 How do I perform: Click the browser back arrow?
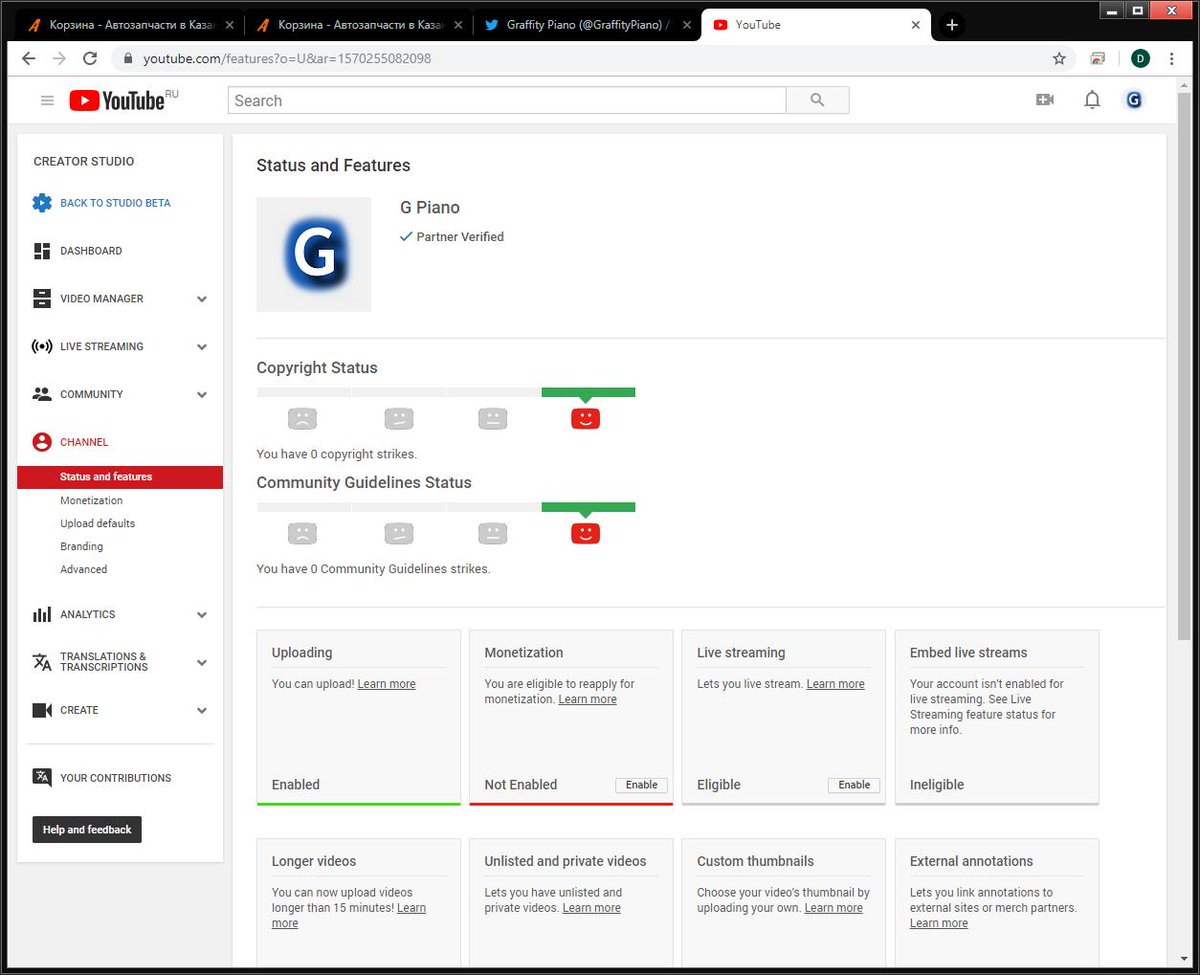point(28,59)
